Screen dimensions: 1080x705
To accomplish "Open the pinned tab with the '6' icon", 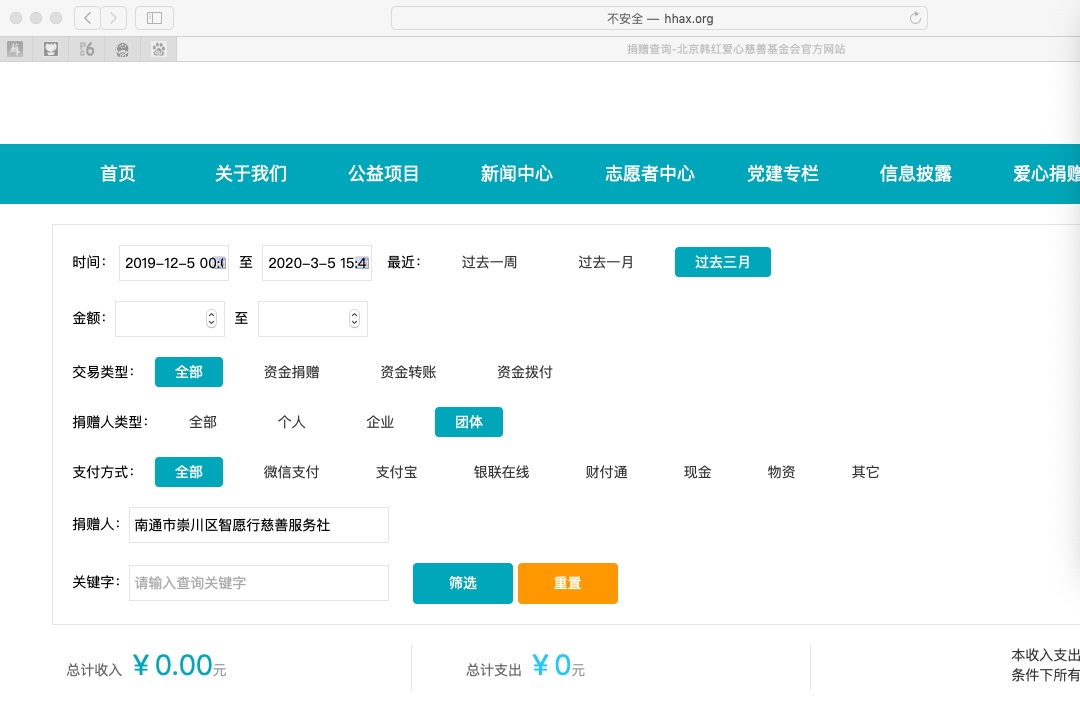I will click(x=87, y=49).
